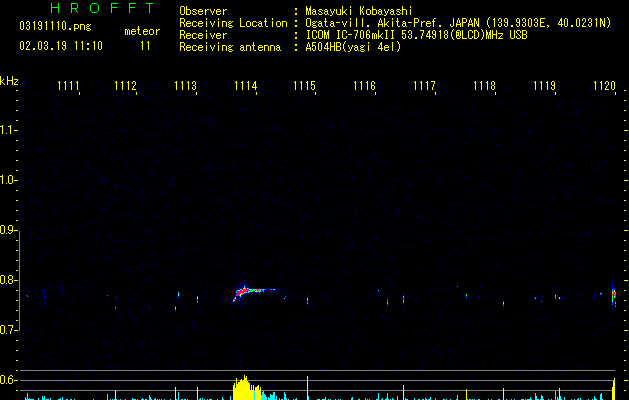
Task: Click the HROFFT title text
Action: click(x=103, y=8)
